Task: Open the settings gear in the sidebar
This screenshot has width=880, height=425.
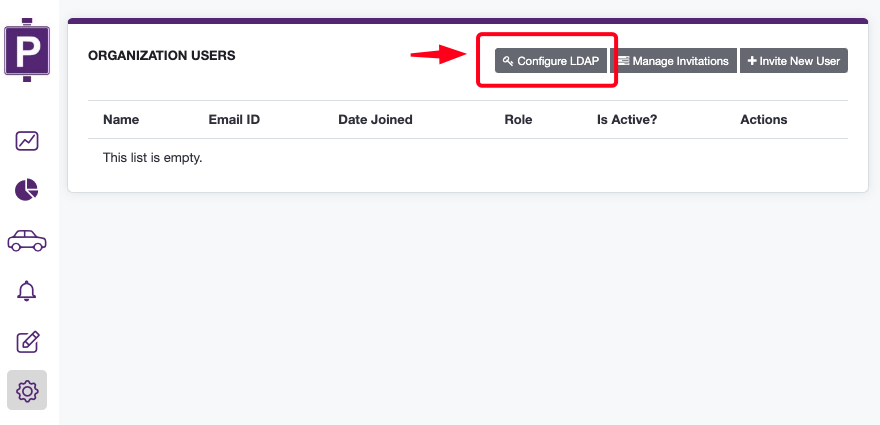Action: 27,391
